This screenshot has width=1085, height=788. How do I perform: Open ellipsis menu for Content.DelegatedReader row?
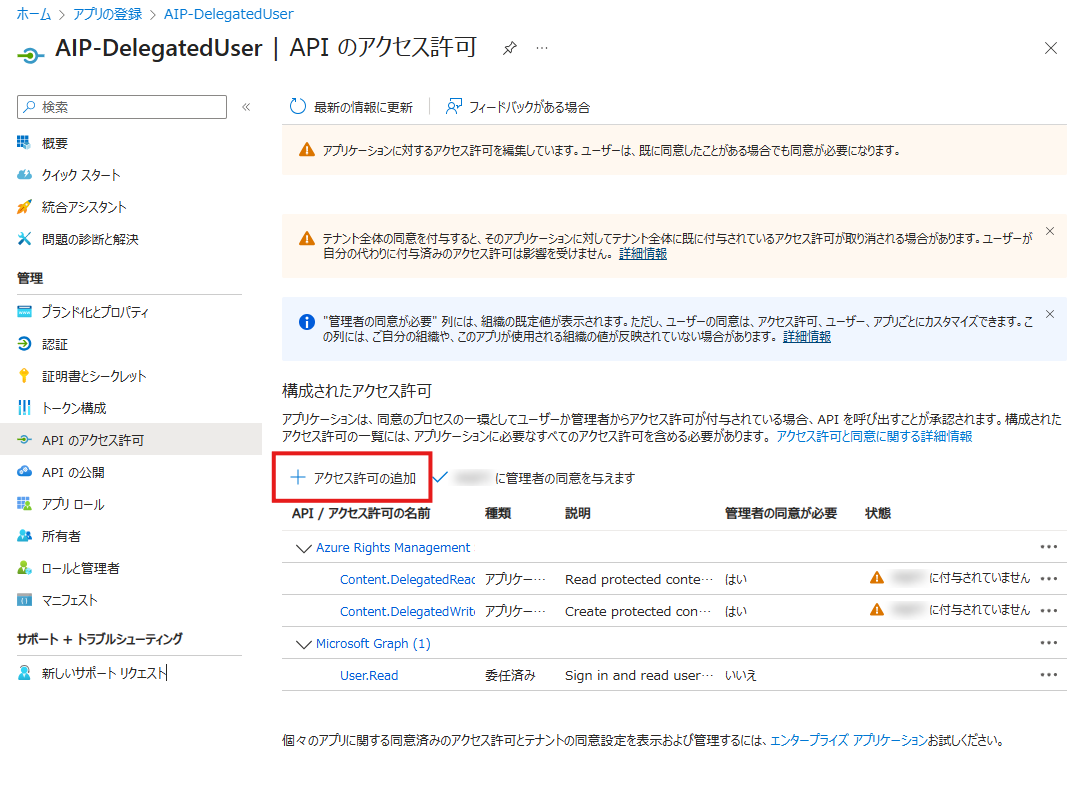(1048, 578)
